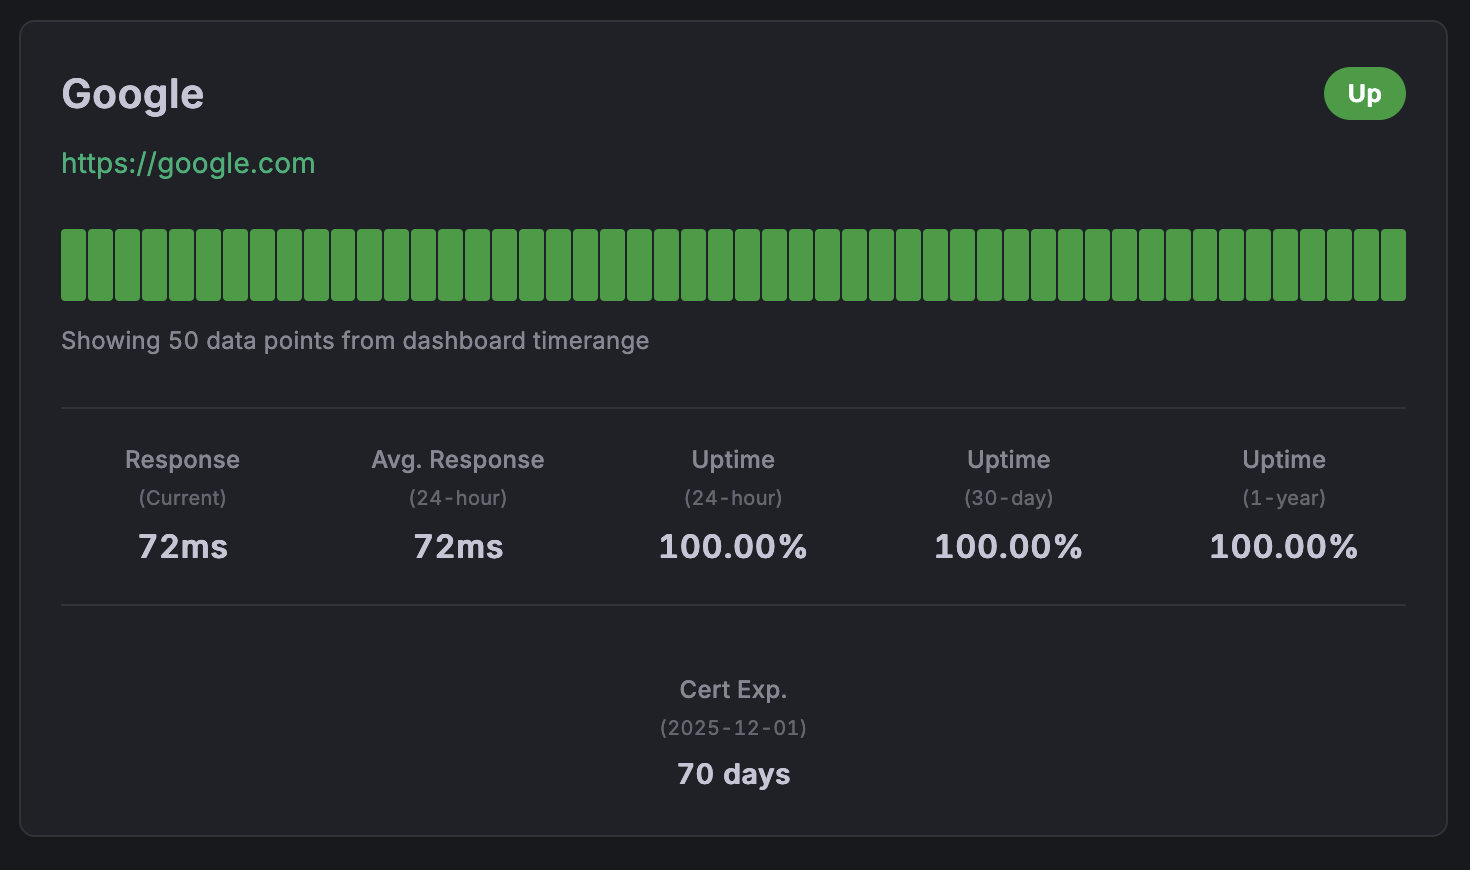Select the Google monitor title

pos(133,95)
